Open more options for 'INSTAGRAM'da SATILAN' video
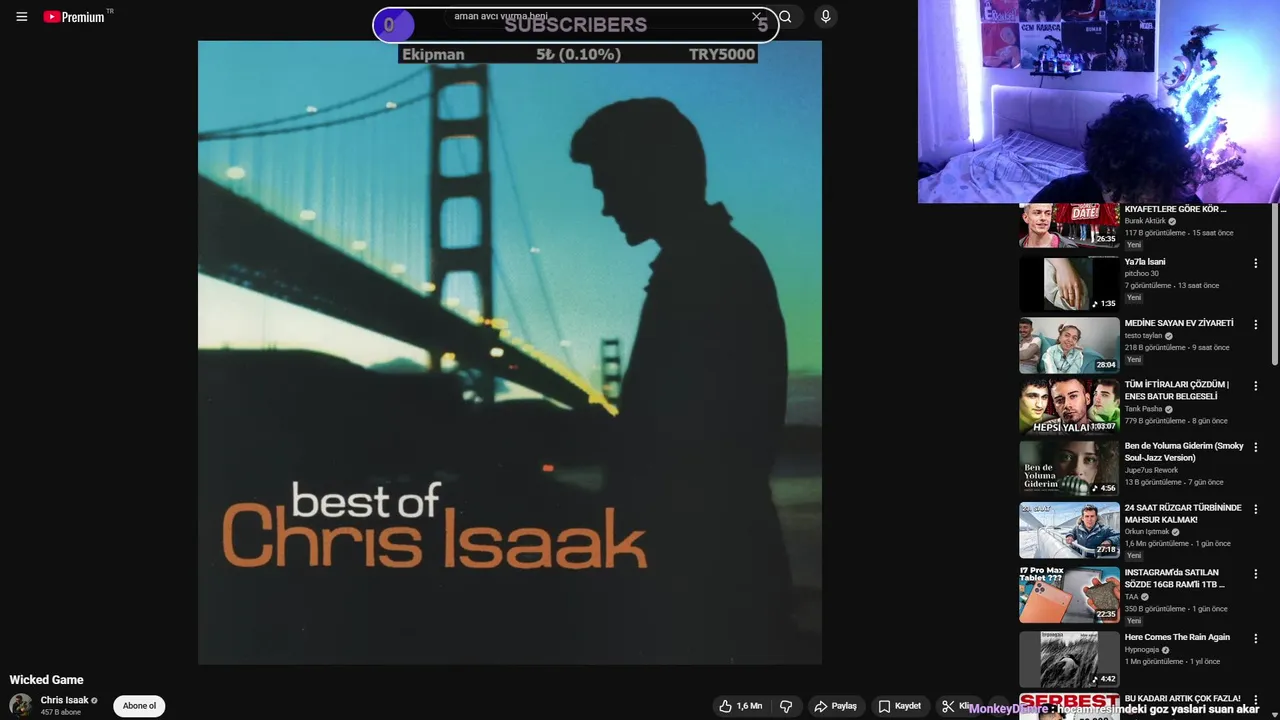Image resolution: width=1280 pixels, height=720 pixels. (x=1256, y=574)
